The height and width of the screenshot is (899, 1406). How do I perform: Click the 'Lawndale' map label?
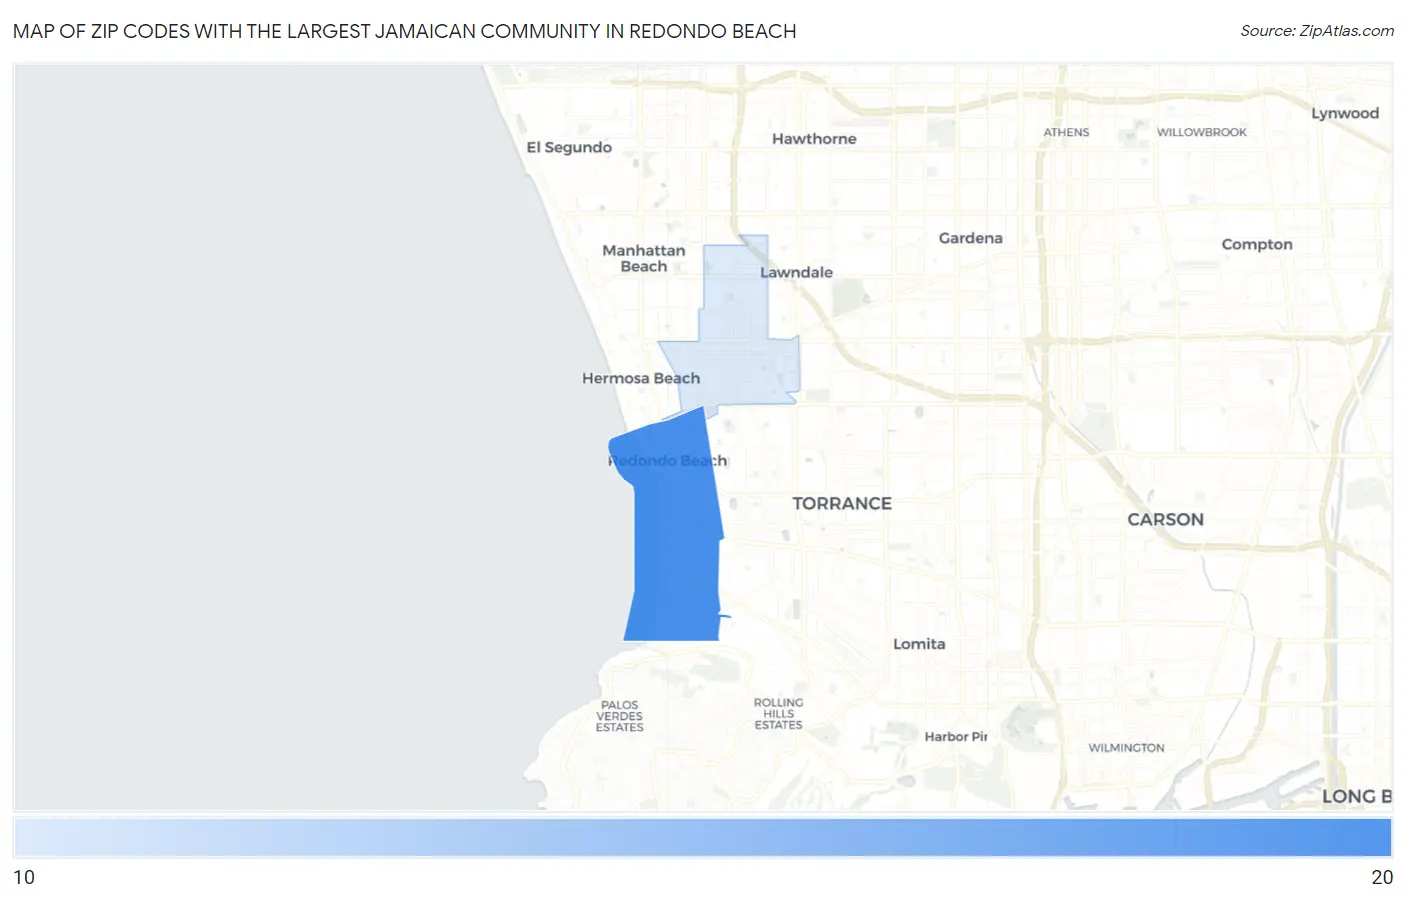click(x=796, y=272)
